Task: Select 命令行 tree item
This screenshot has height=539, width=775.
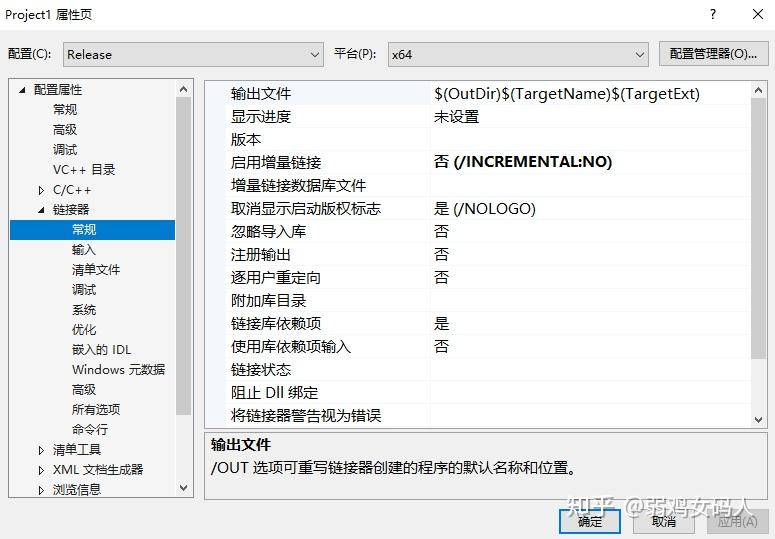Action: [89, 430]
